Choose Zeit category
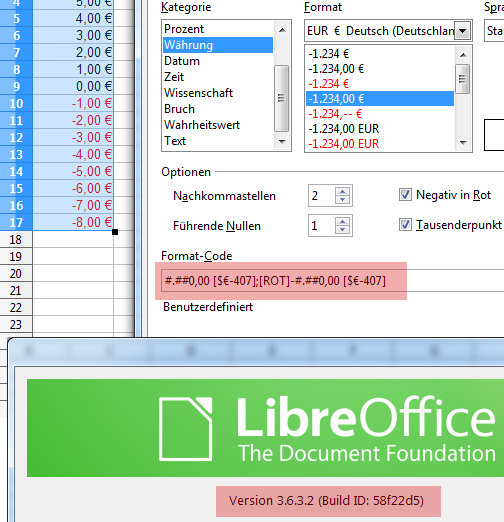Viewport: 504px width, 522px height. pos(218,77)
